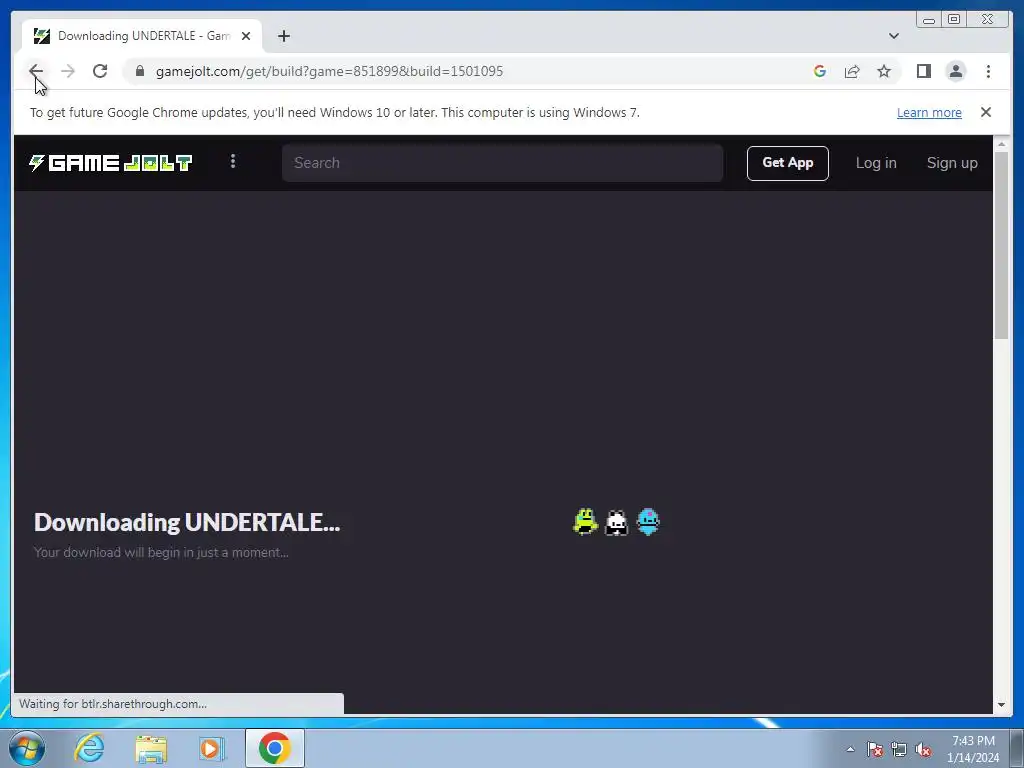This screenshot has height=768, width=1024.
Task: Bookmark this tab with star icon
Action: (x=884, y=71)
